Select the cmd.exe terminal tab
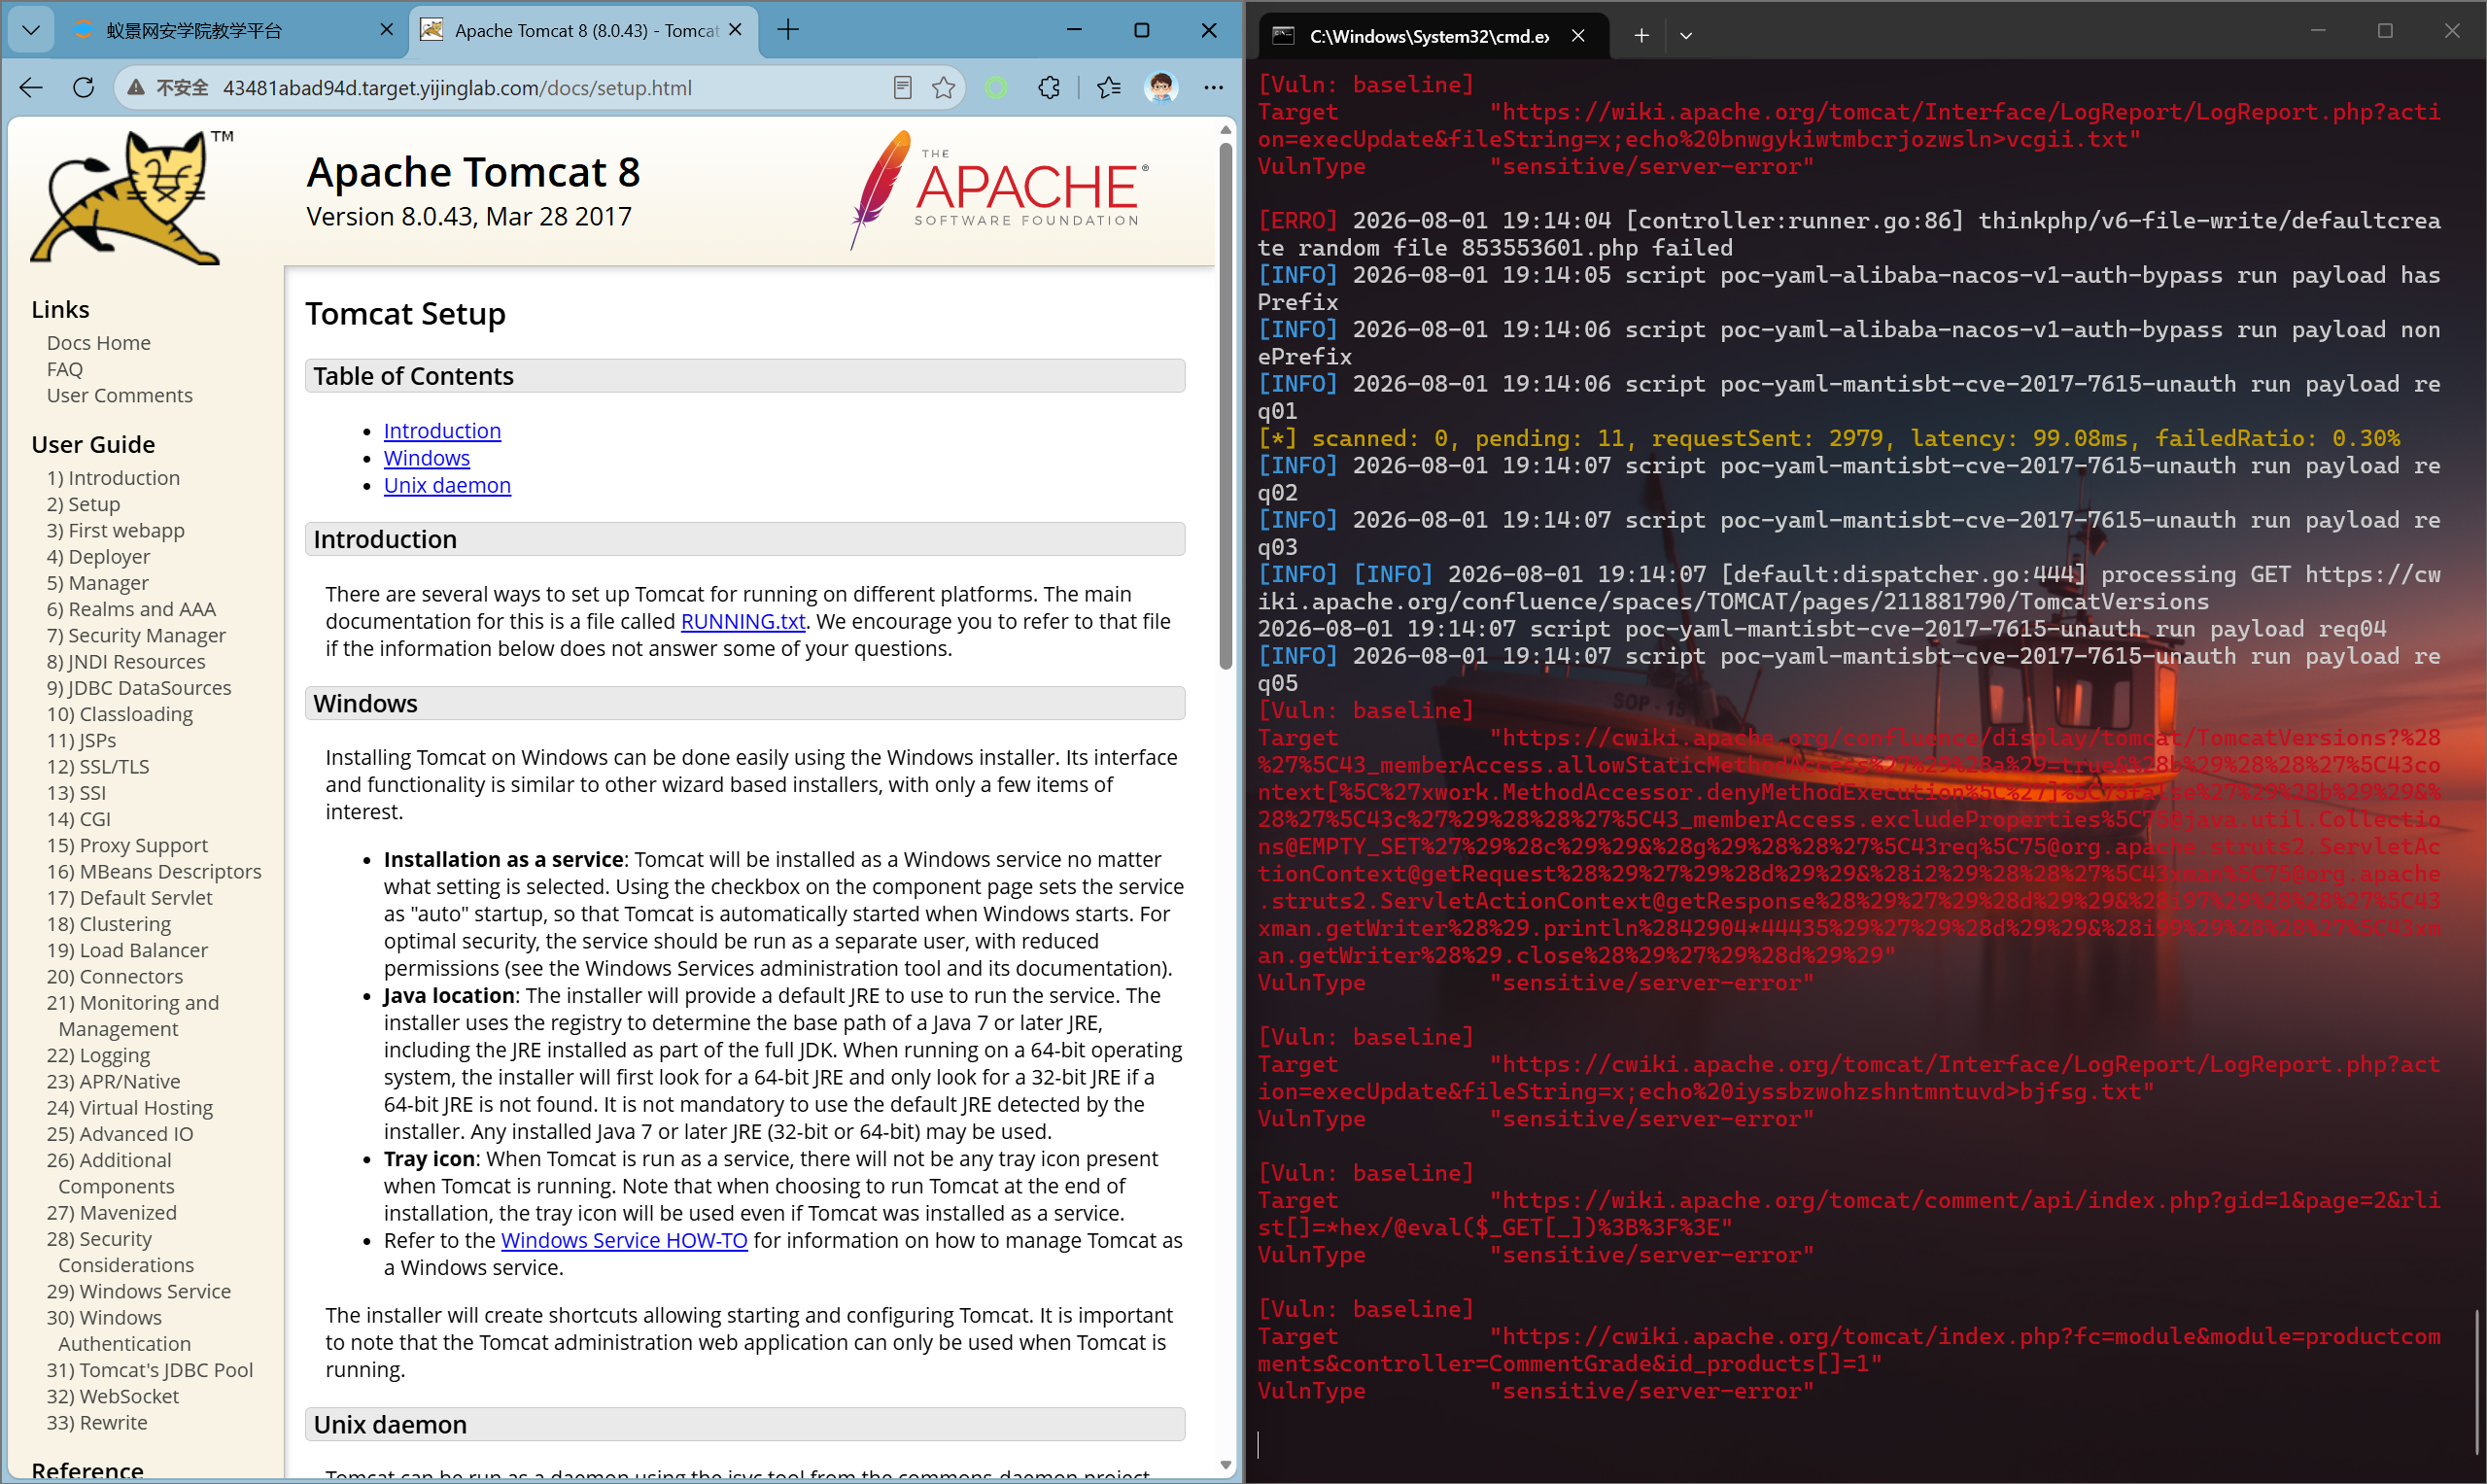The width and height of the screenshot is (2487, 1484). coord(1432,36)
